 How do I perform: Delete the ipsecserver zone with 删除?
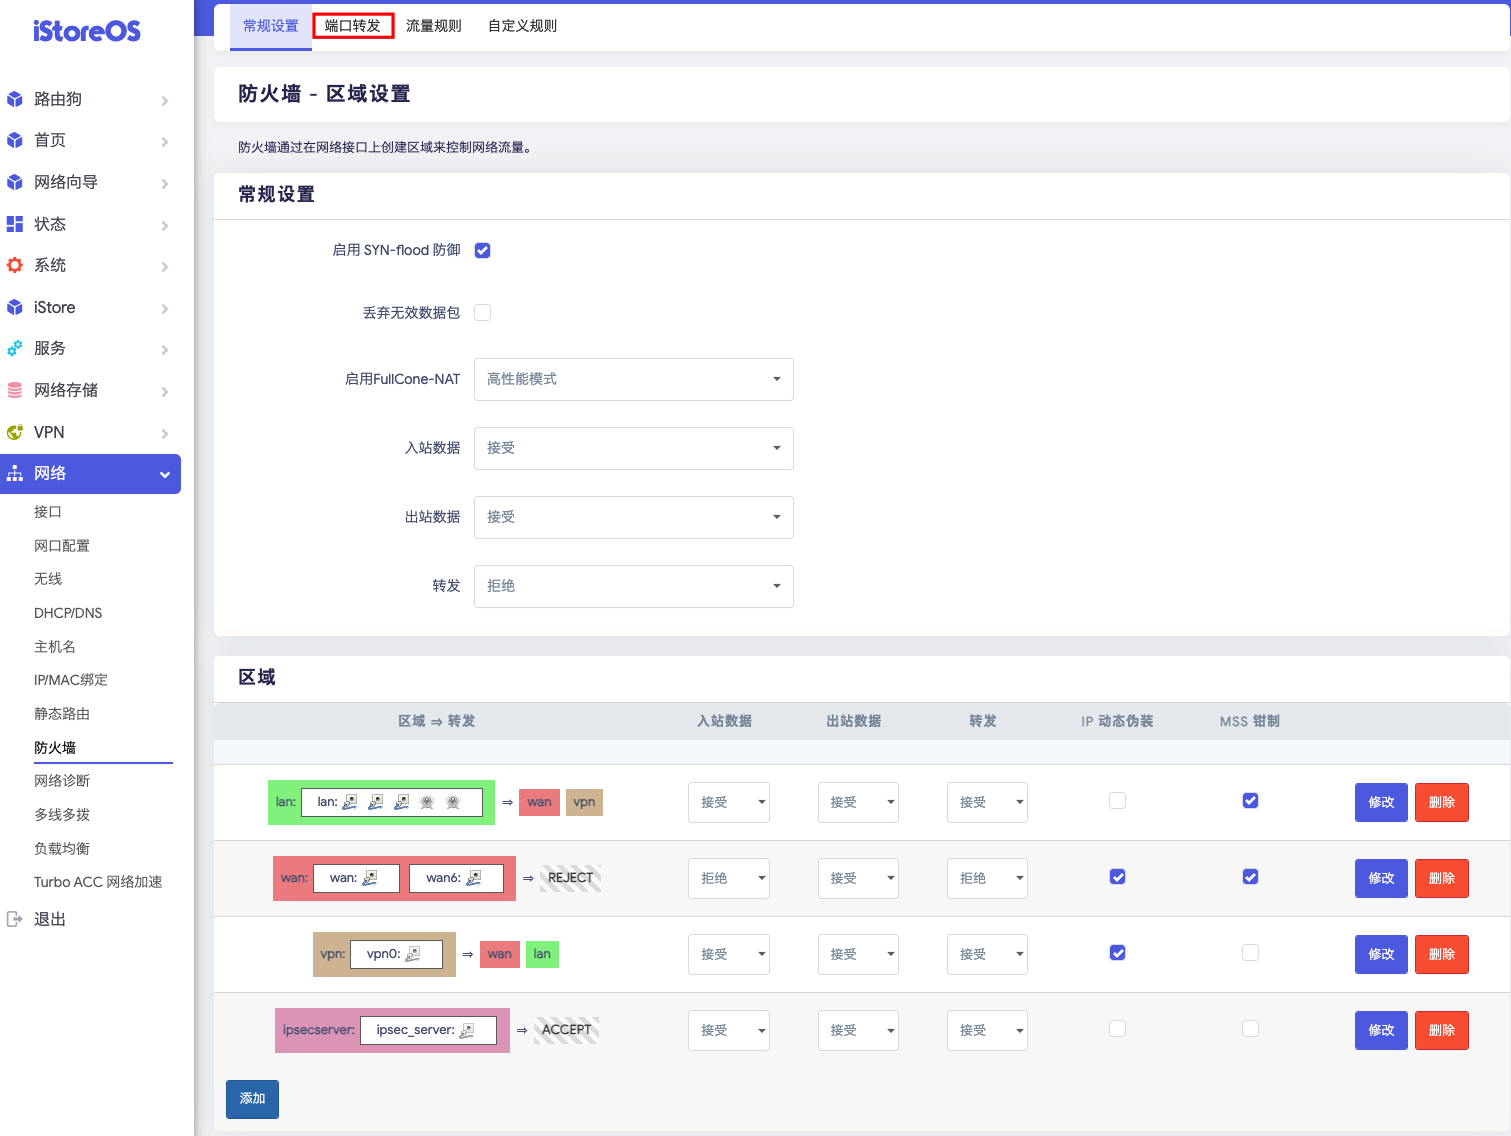coord(1441,1030)
